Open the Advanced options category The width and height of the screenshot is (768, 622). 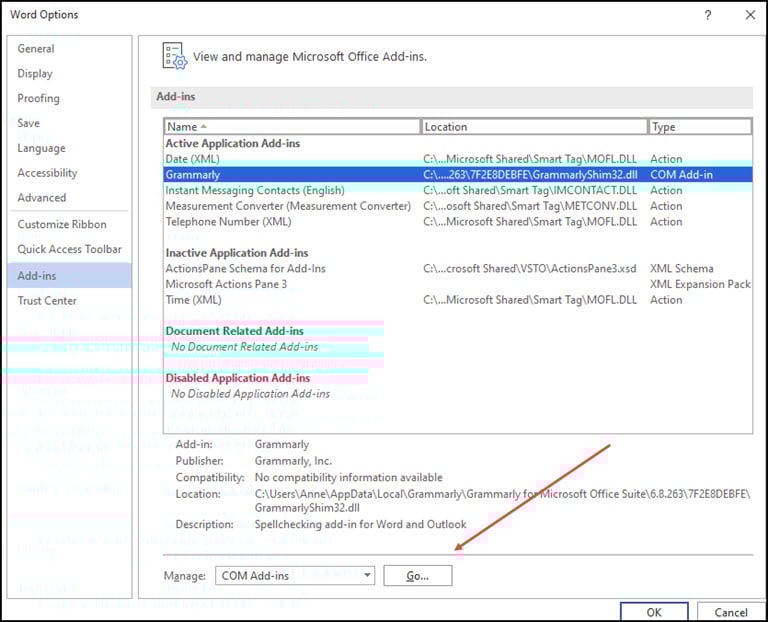42,198
